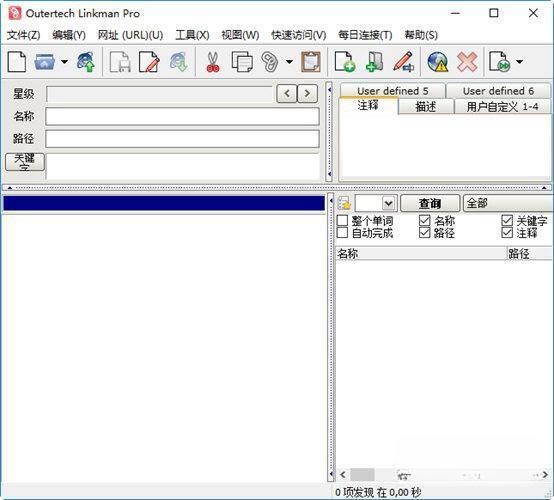Click the search favorites star icon

(344, 204)
